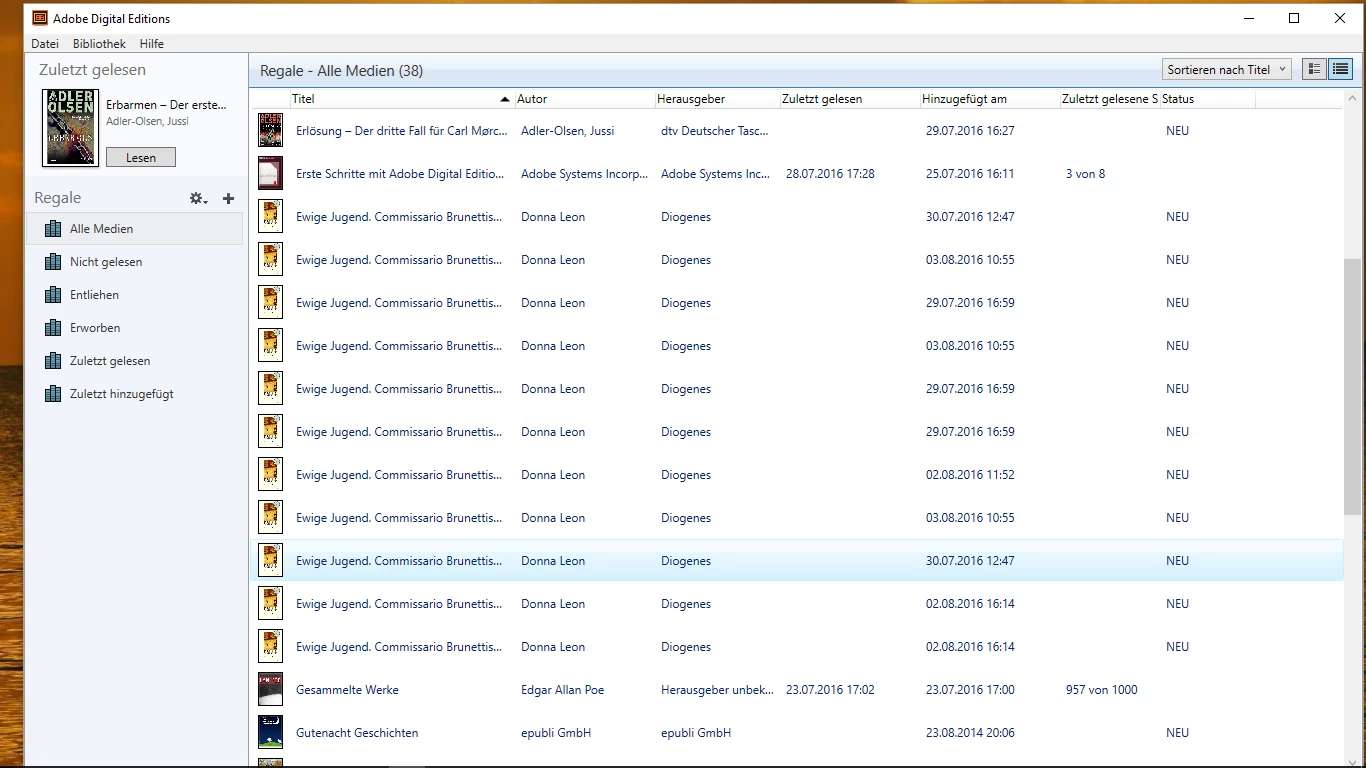The height and width of the screenshot is (768, 1366).
Task: Click publisher dtv Deutscher Tasc...
Action: coord(714,131)
